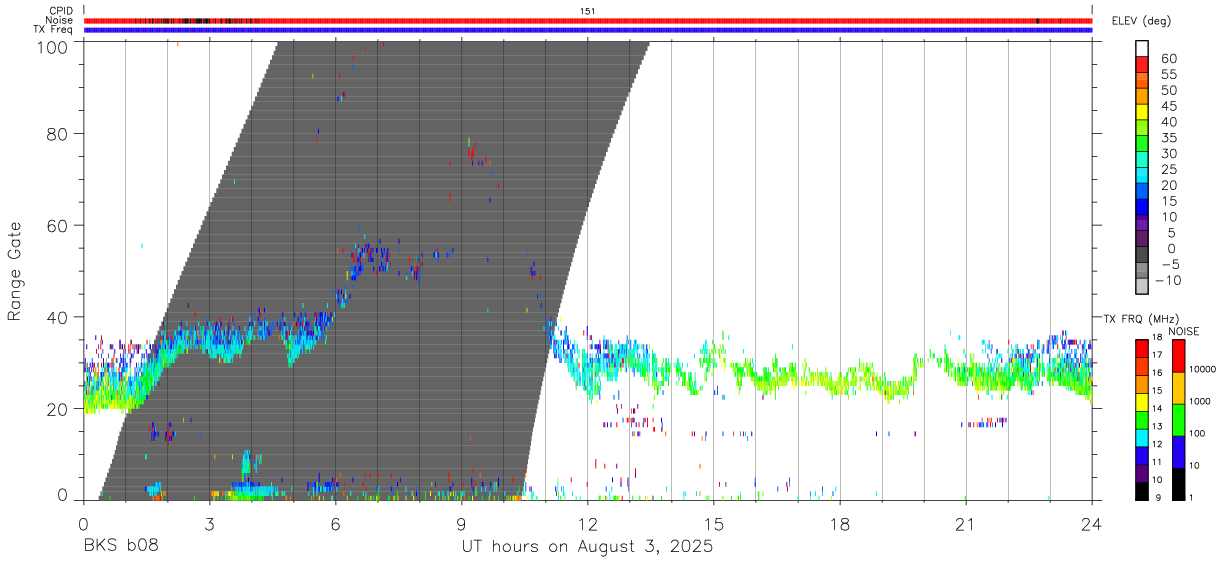The image size is (1228, 567).
Task: Click the x-axis tick label 18
Action: pyautogui.click(x=840, y=524)
